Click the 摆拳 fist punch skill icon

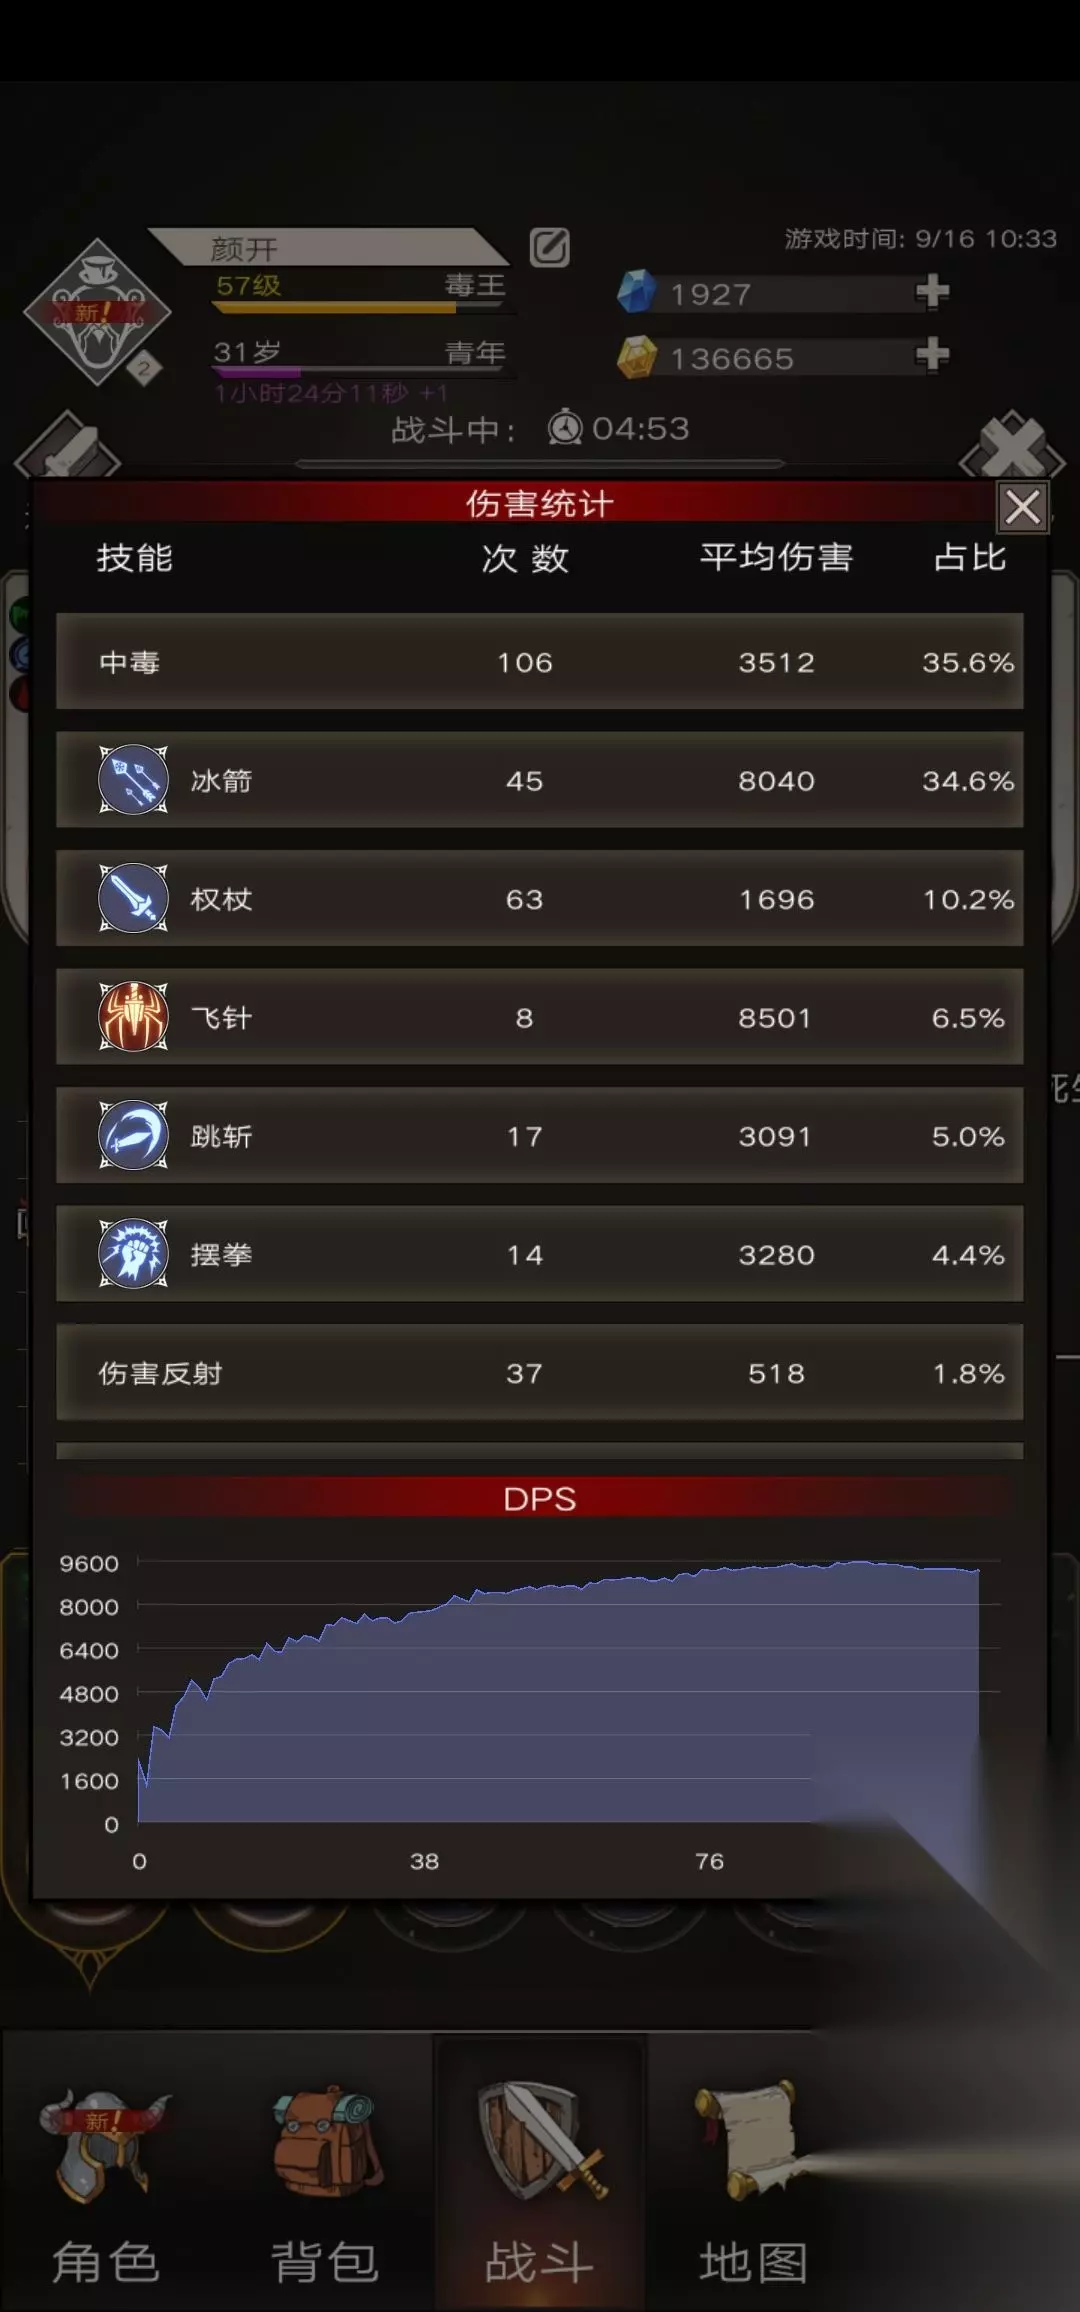133,1254
